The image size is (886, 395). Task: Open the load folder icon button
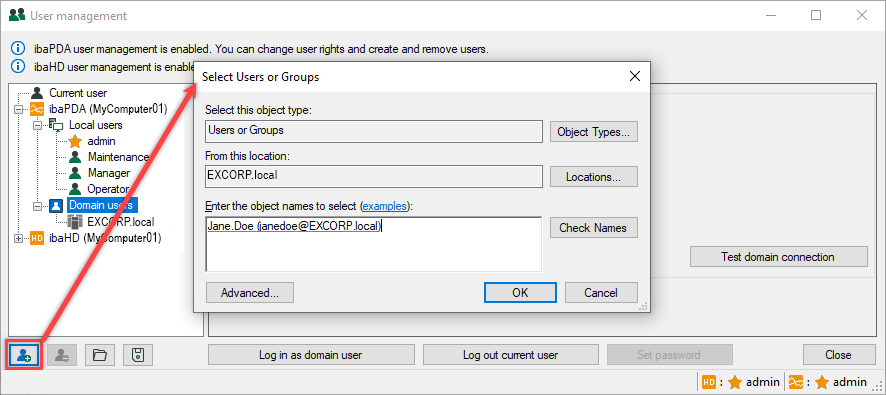(100, 355)
